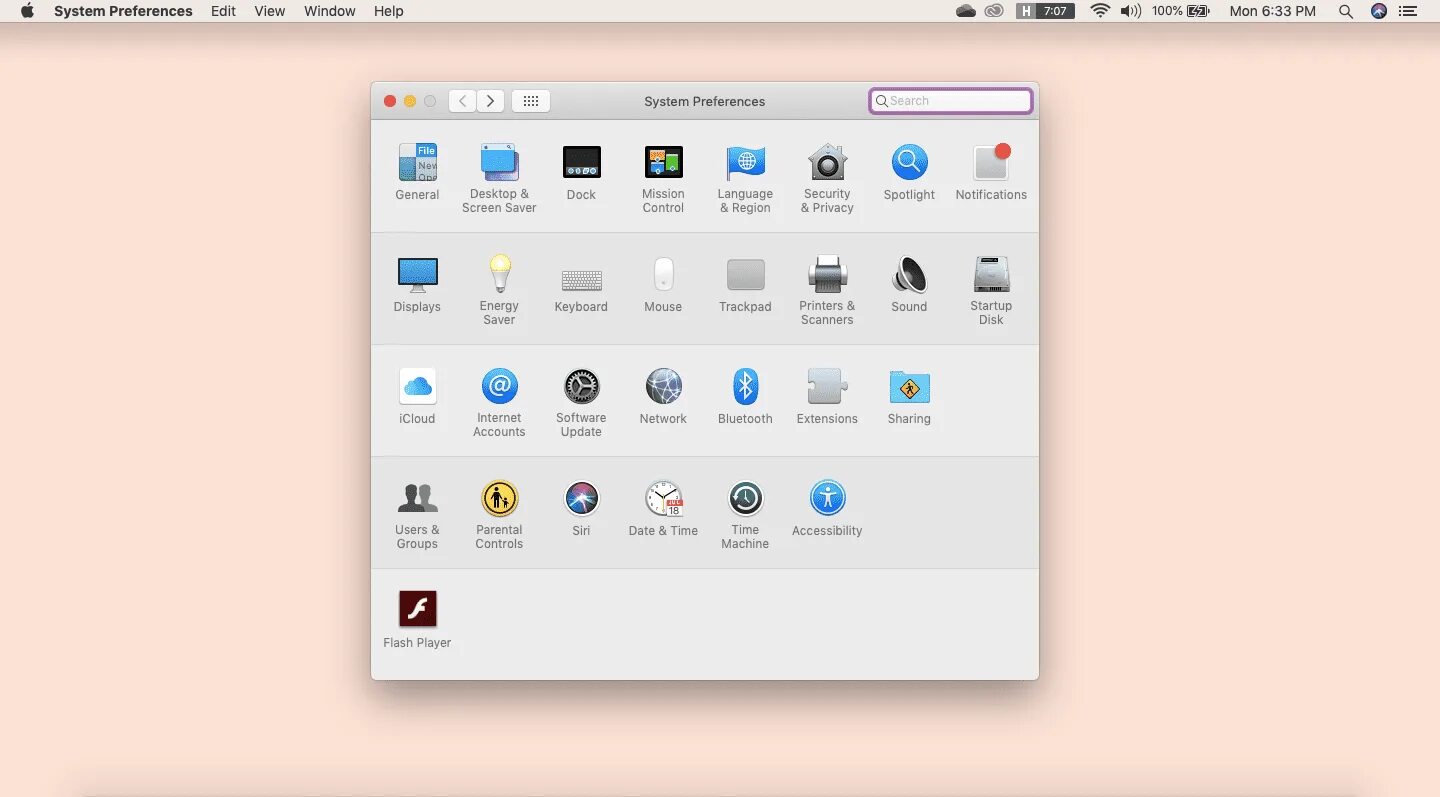Viewport: 1440px width, 797px height.
Task: Open the volume menu bar control
Action: 1131,11
